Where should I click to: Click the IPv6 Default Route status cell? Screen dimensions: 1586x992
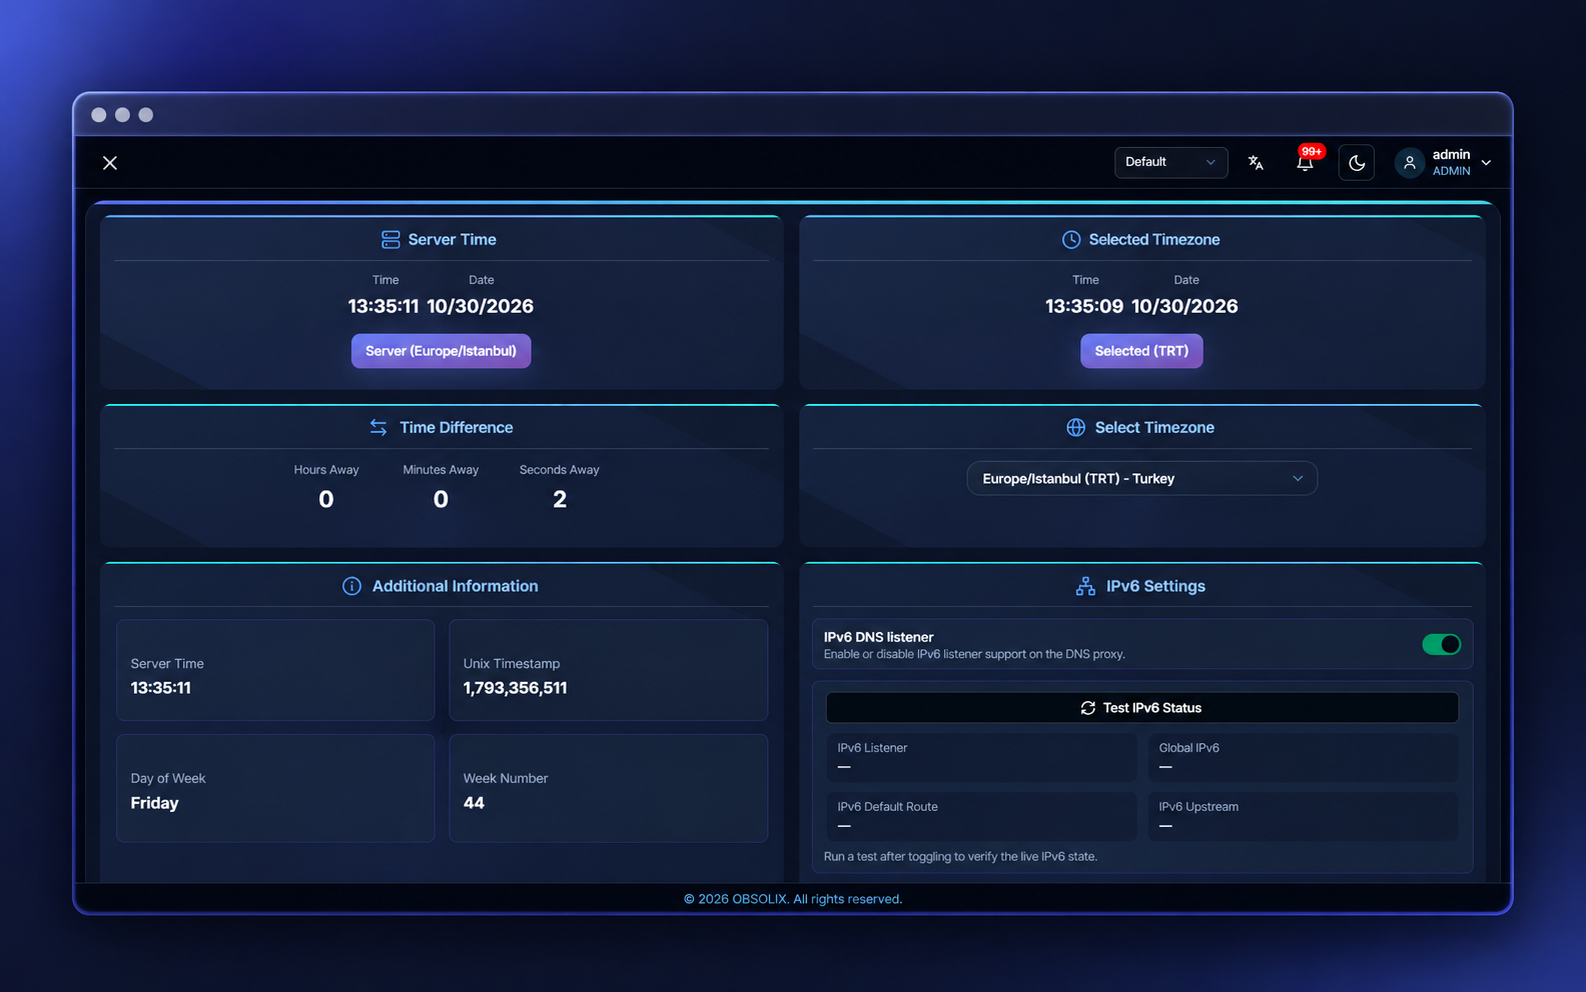(981, 816)
